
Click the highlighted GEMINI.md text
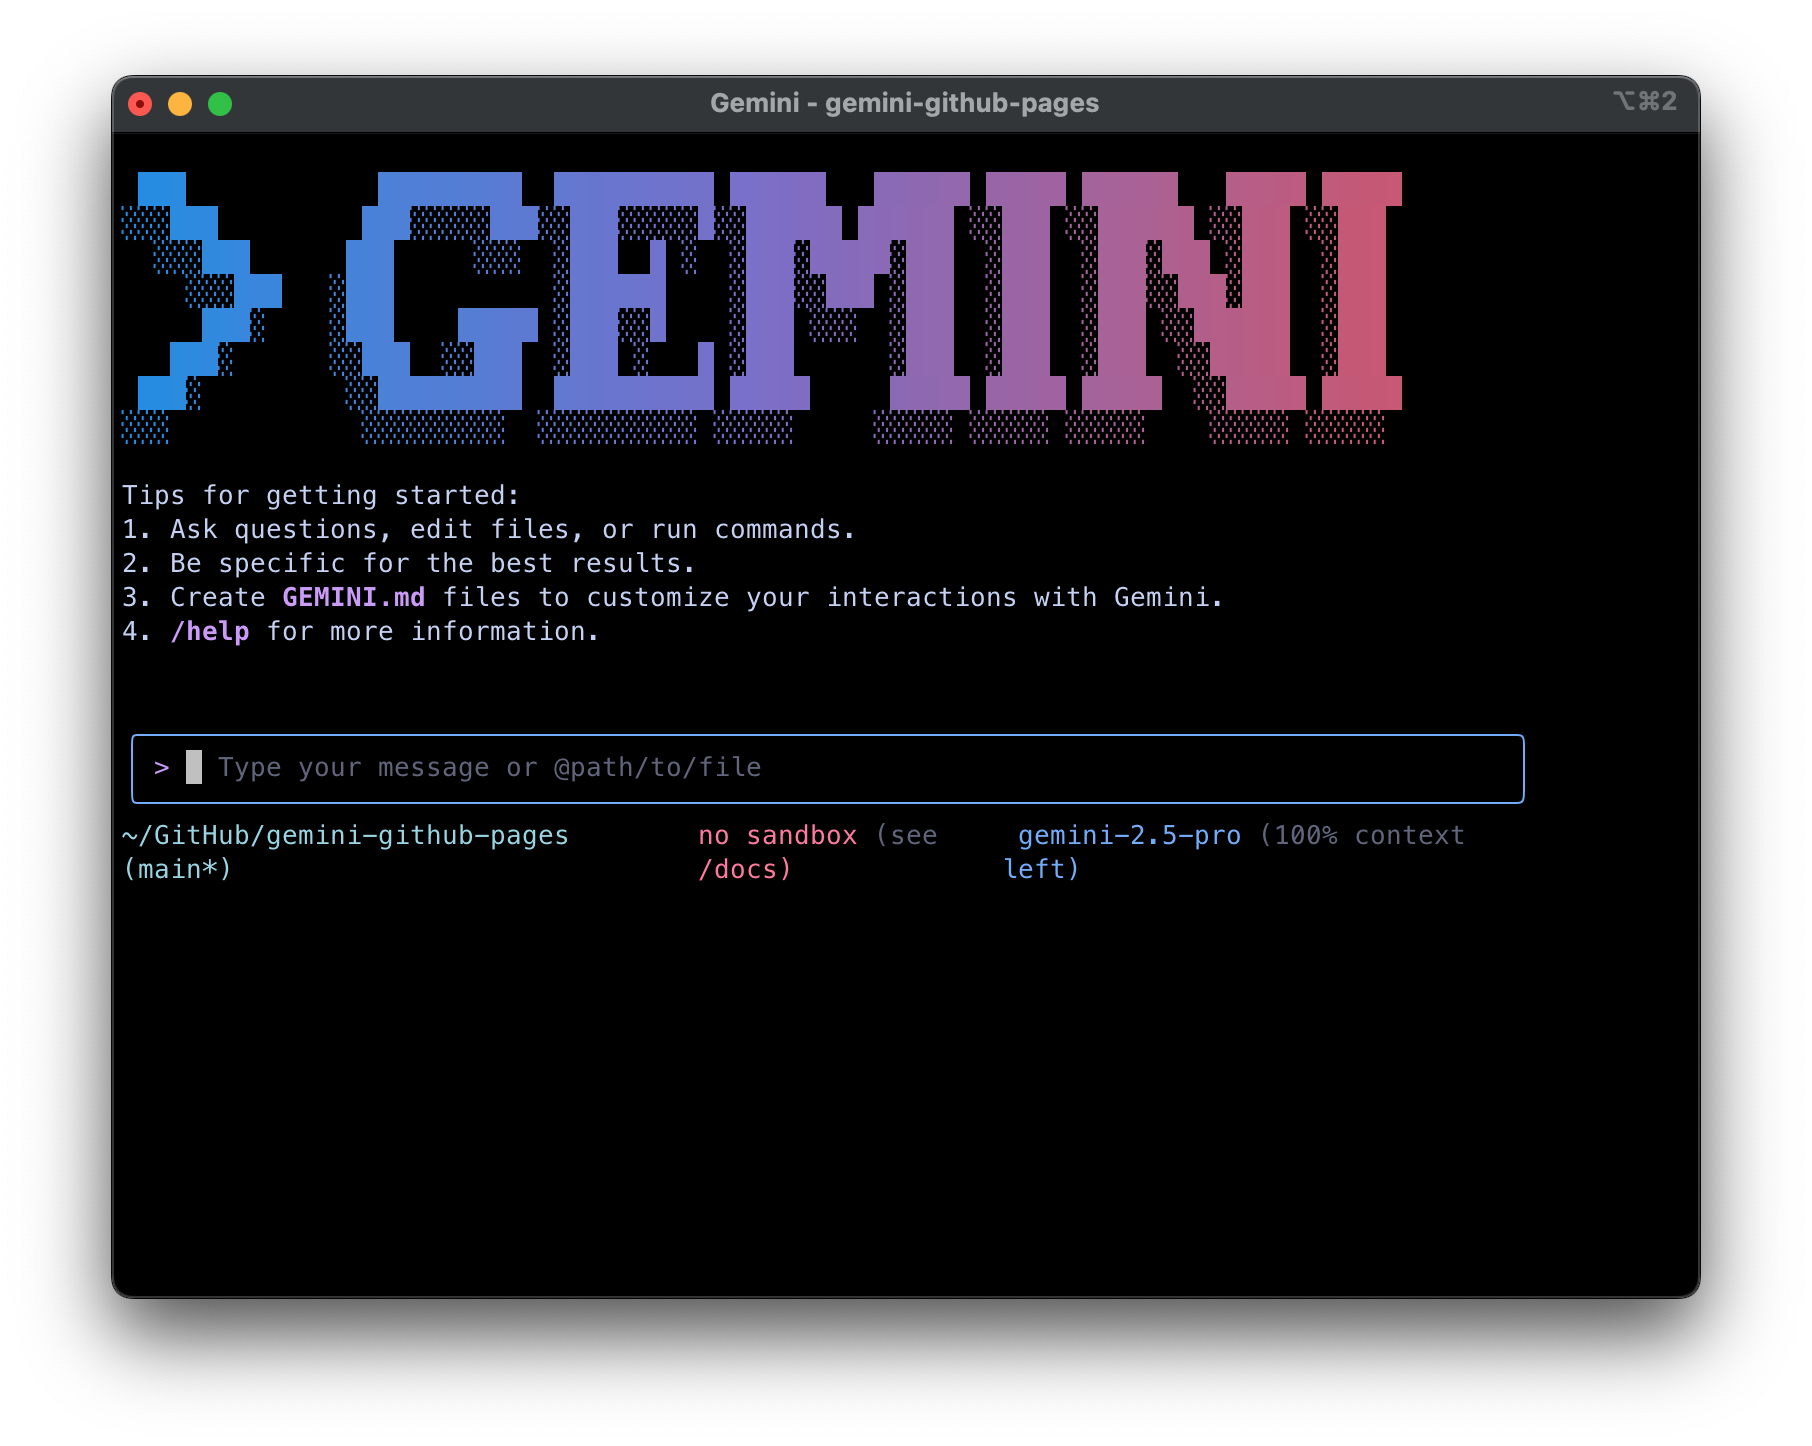(354, 597)
